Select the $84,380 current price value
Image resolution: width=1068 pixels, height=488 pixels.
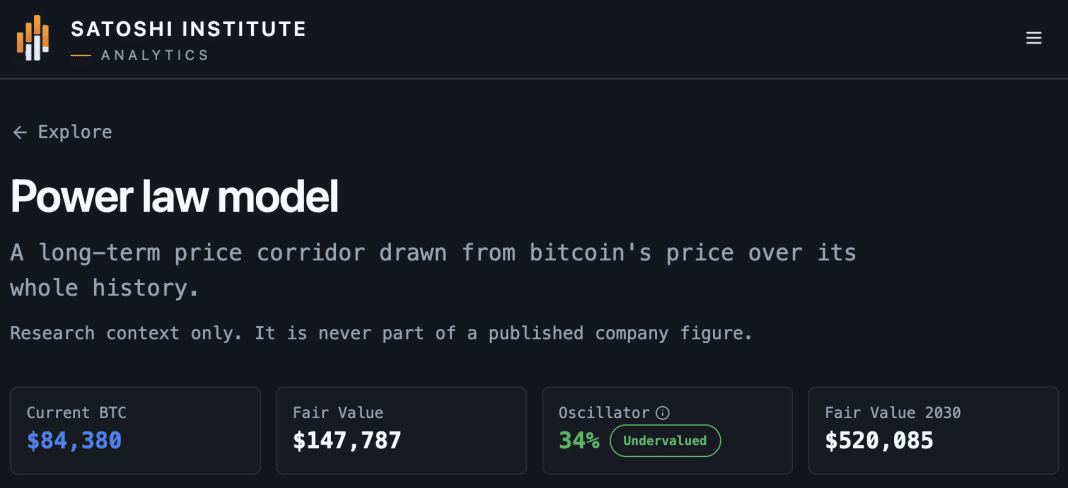[x=74, y=441]
